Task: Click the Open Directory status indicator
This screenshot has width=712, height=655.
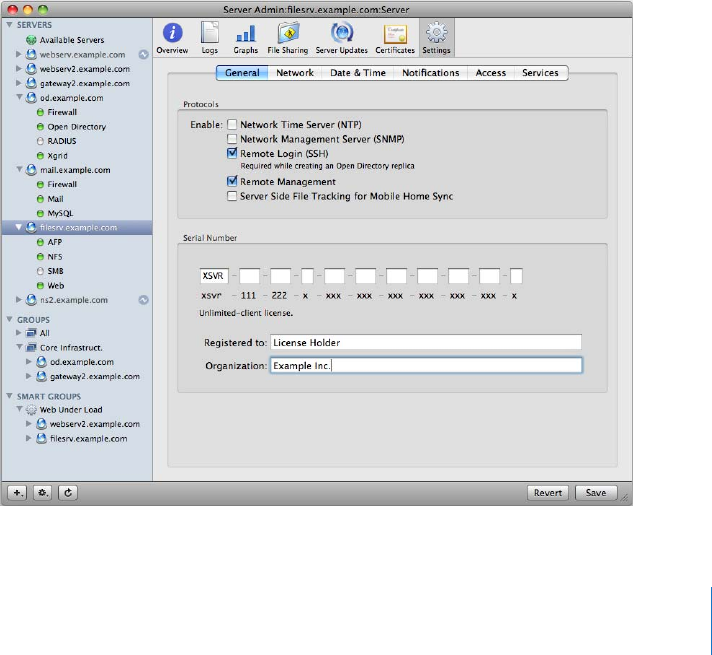Action: pos(40,127)
